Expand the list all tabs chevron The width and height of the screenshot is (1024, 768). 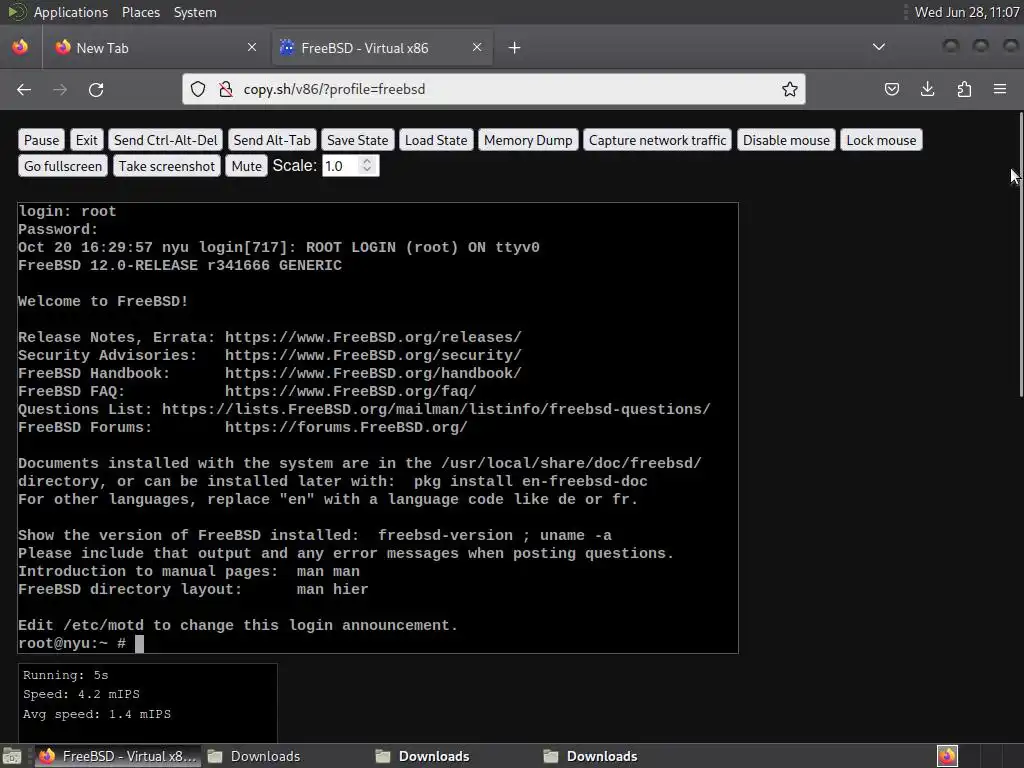click(x=879, y=47)
